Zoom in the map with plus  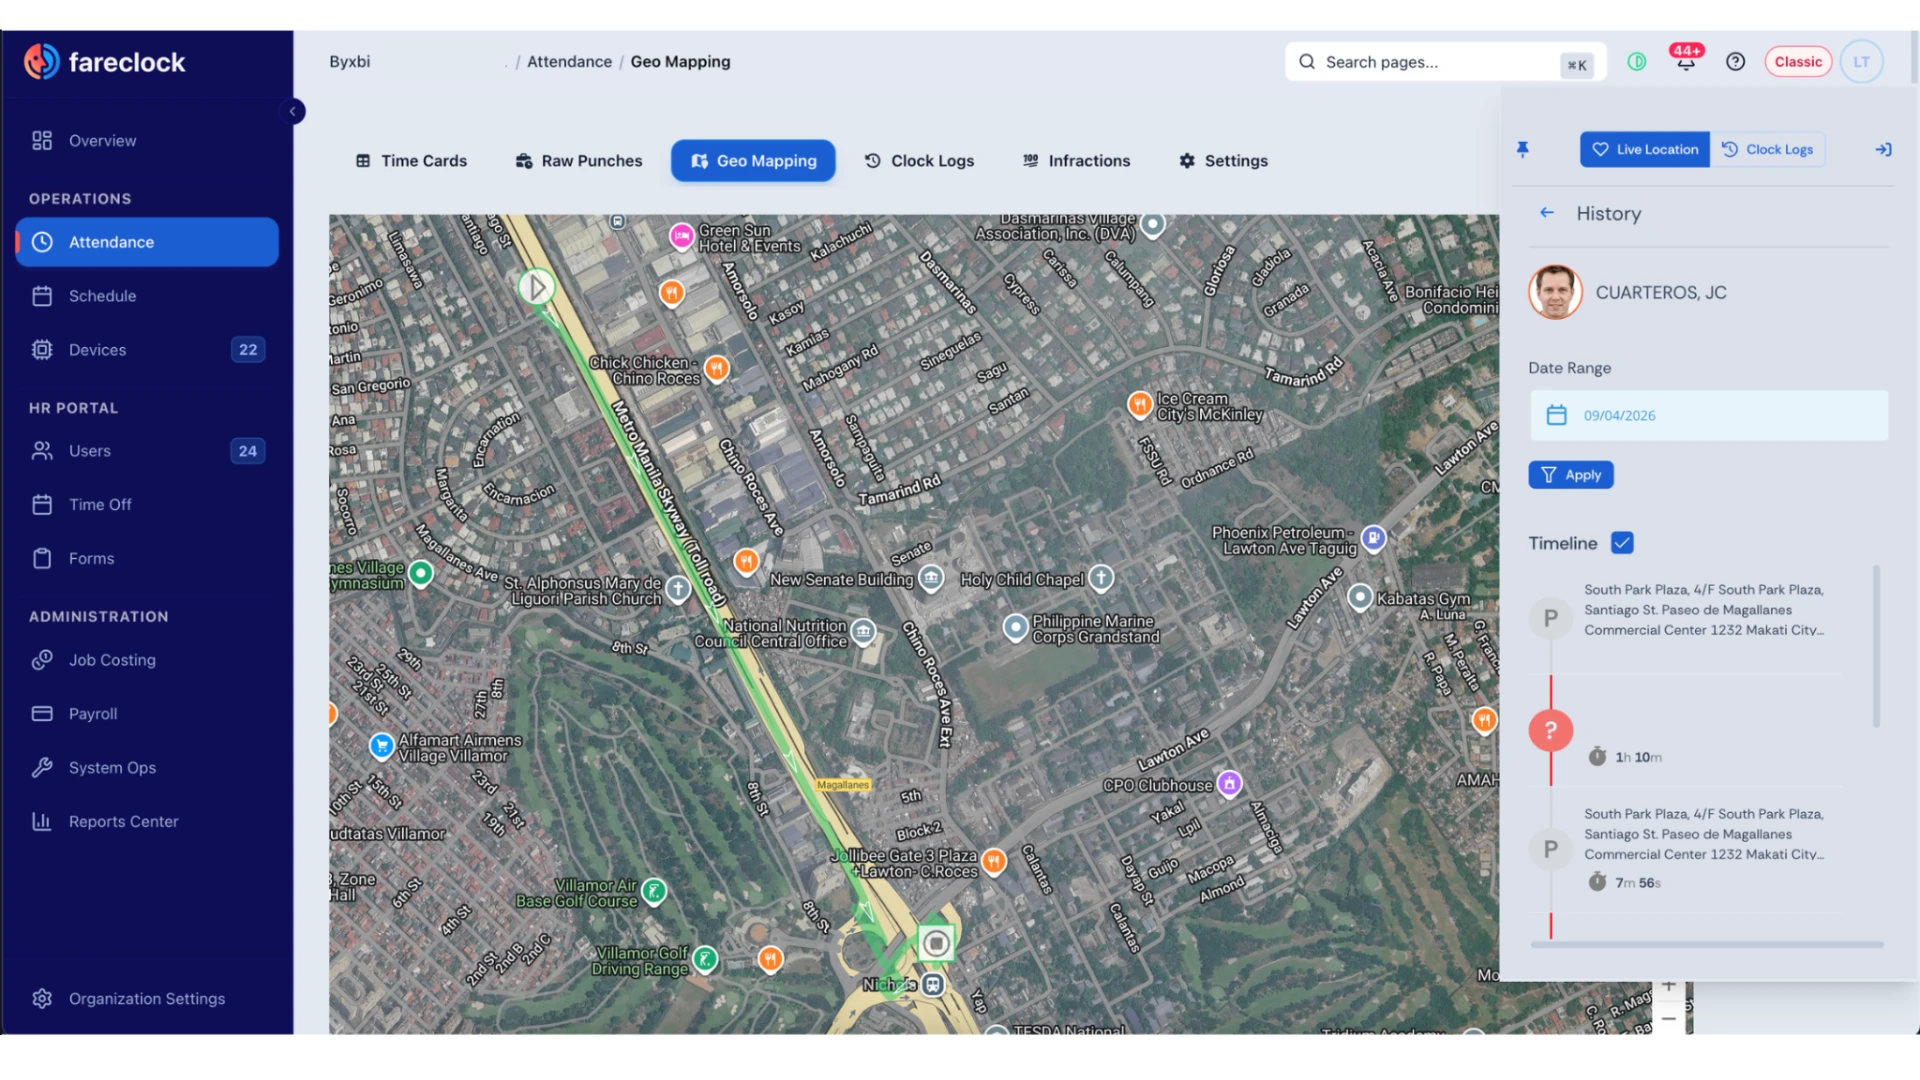pos(1669,986)
